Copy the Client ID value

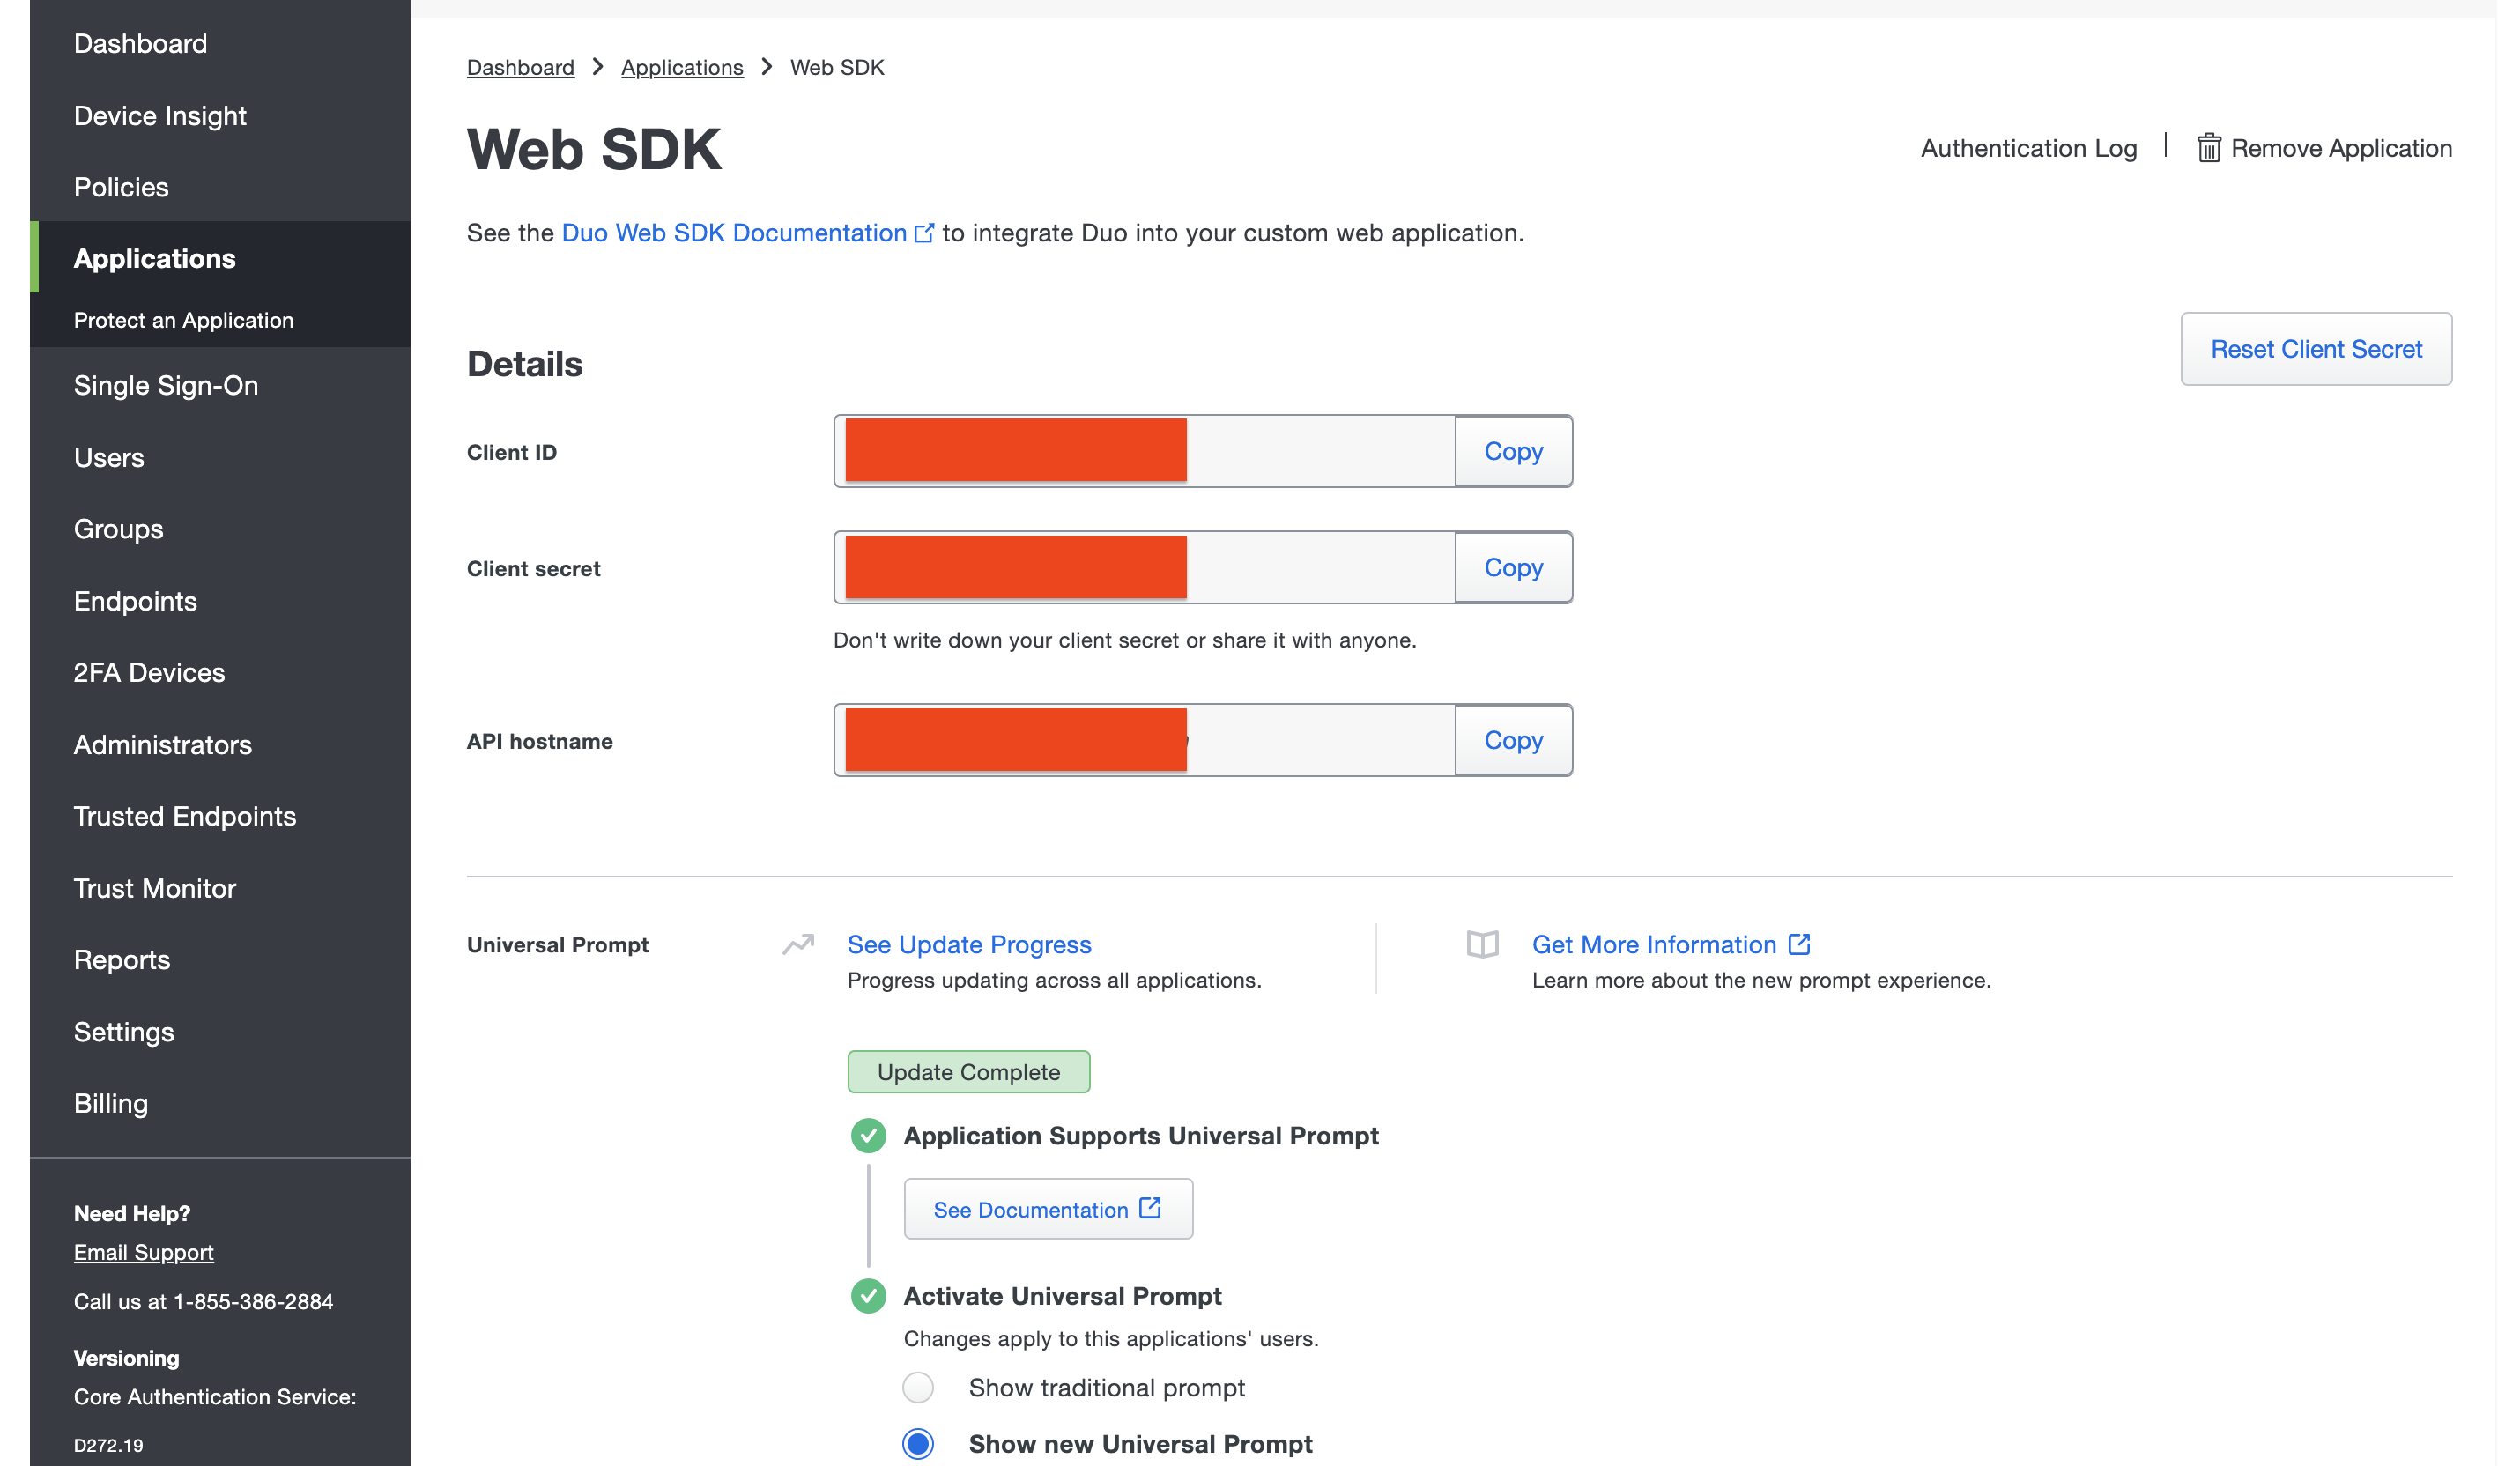1513,452
